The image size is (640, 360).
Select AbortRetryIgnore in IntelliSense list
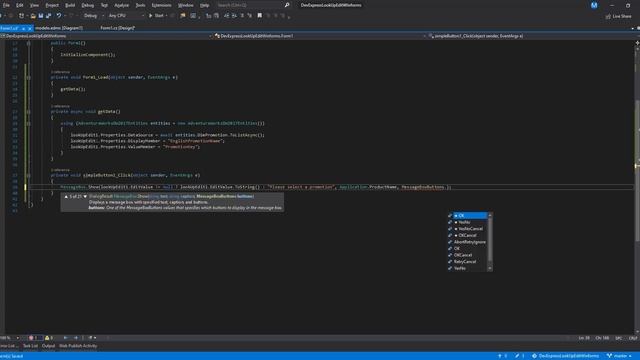click(x=468, y=242)
